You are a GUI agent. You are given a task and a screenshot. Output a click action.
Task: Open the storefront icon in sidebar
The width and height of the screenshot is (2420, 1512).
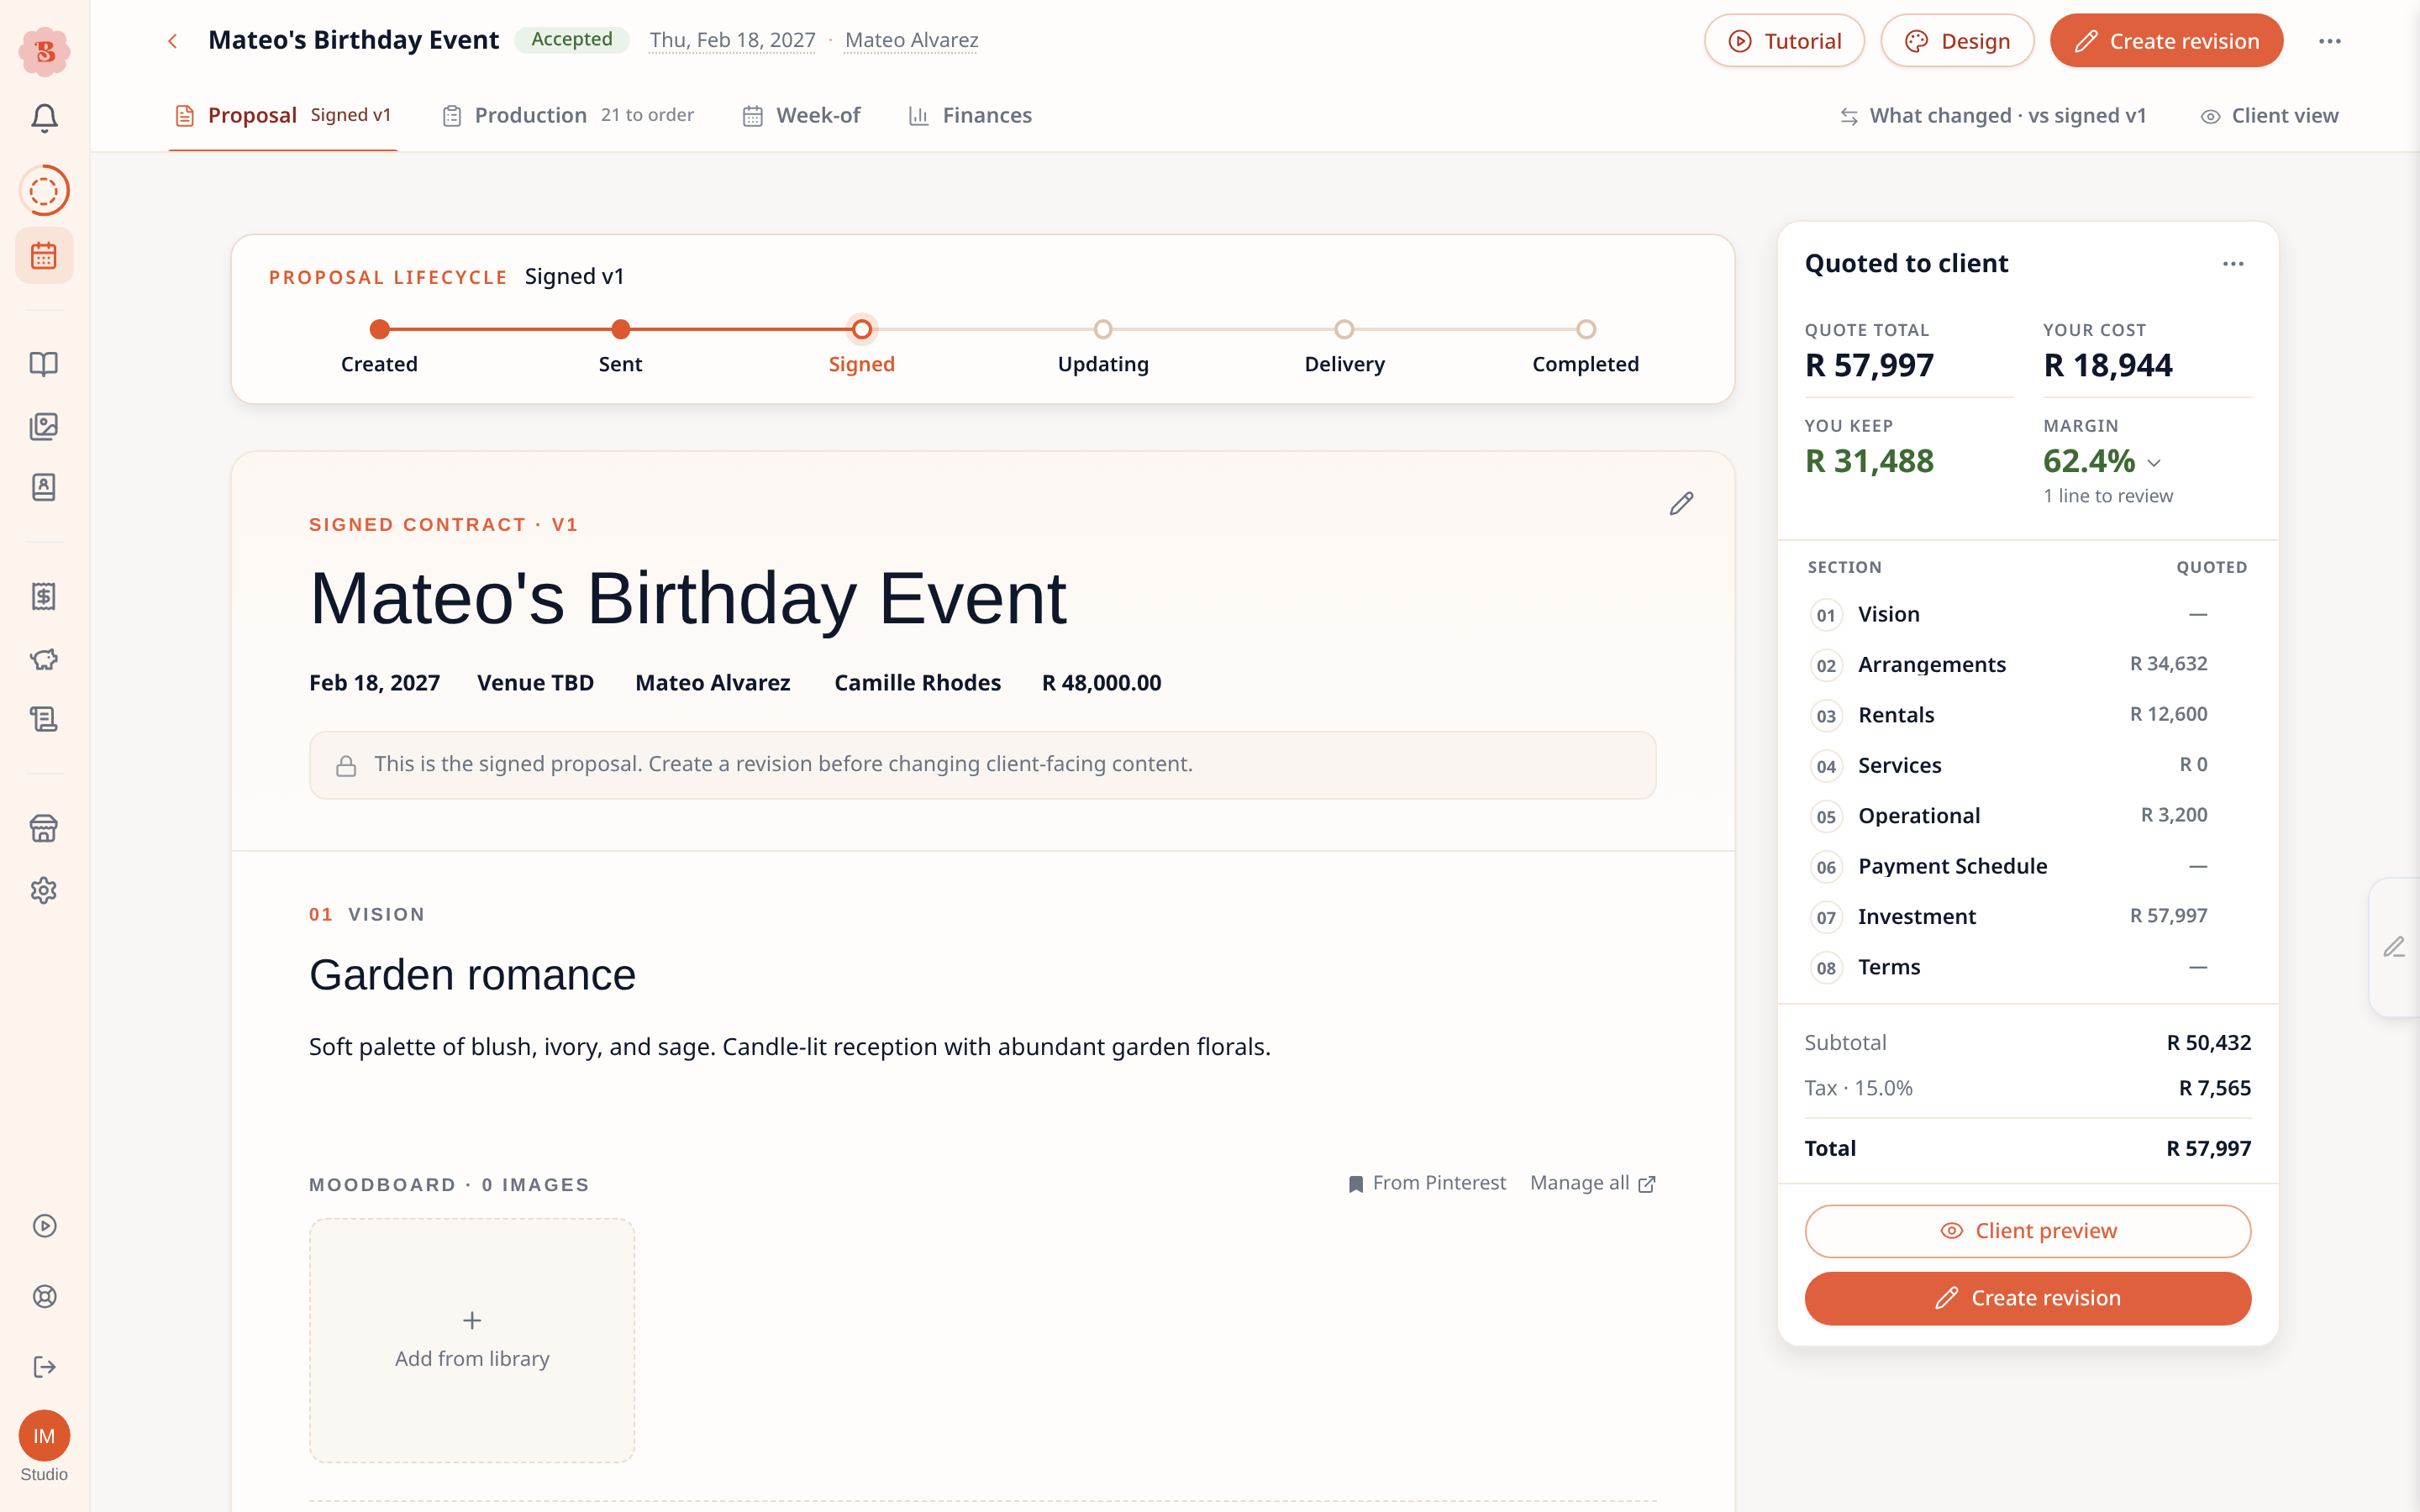44,828
